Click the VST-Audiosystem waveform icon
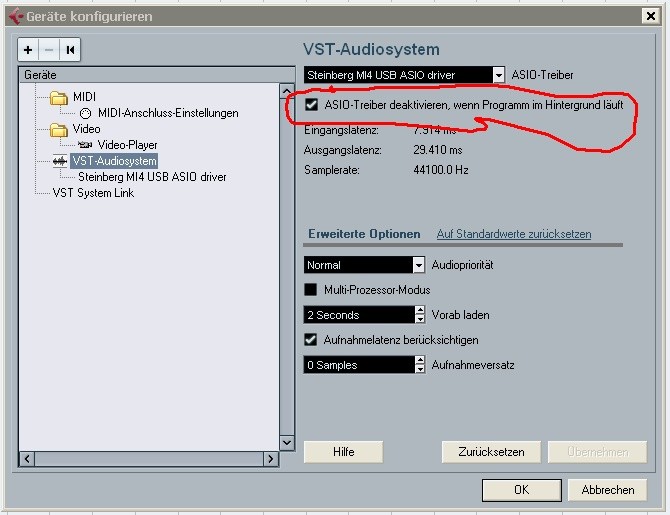 coord(60,161)
